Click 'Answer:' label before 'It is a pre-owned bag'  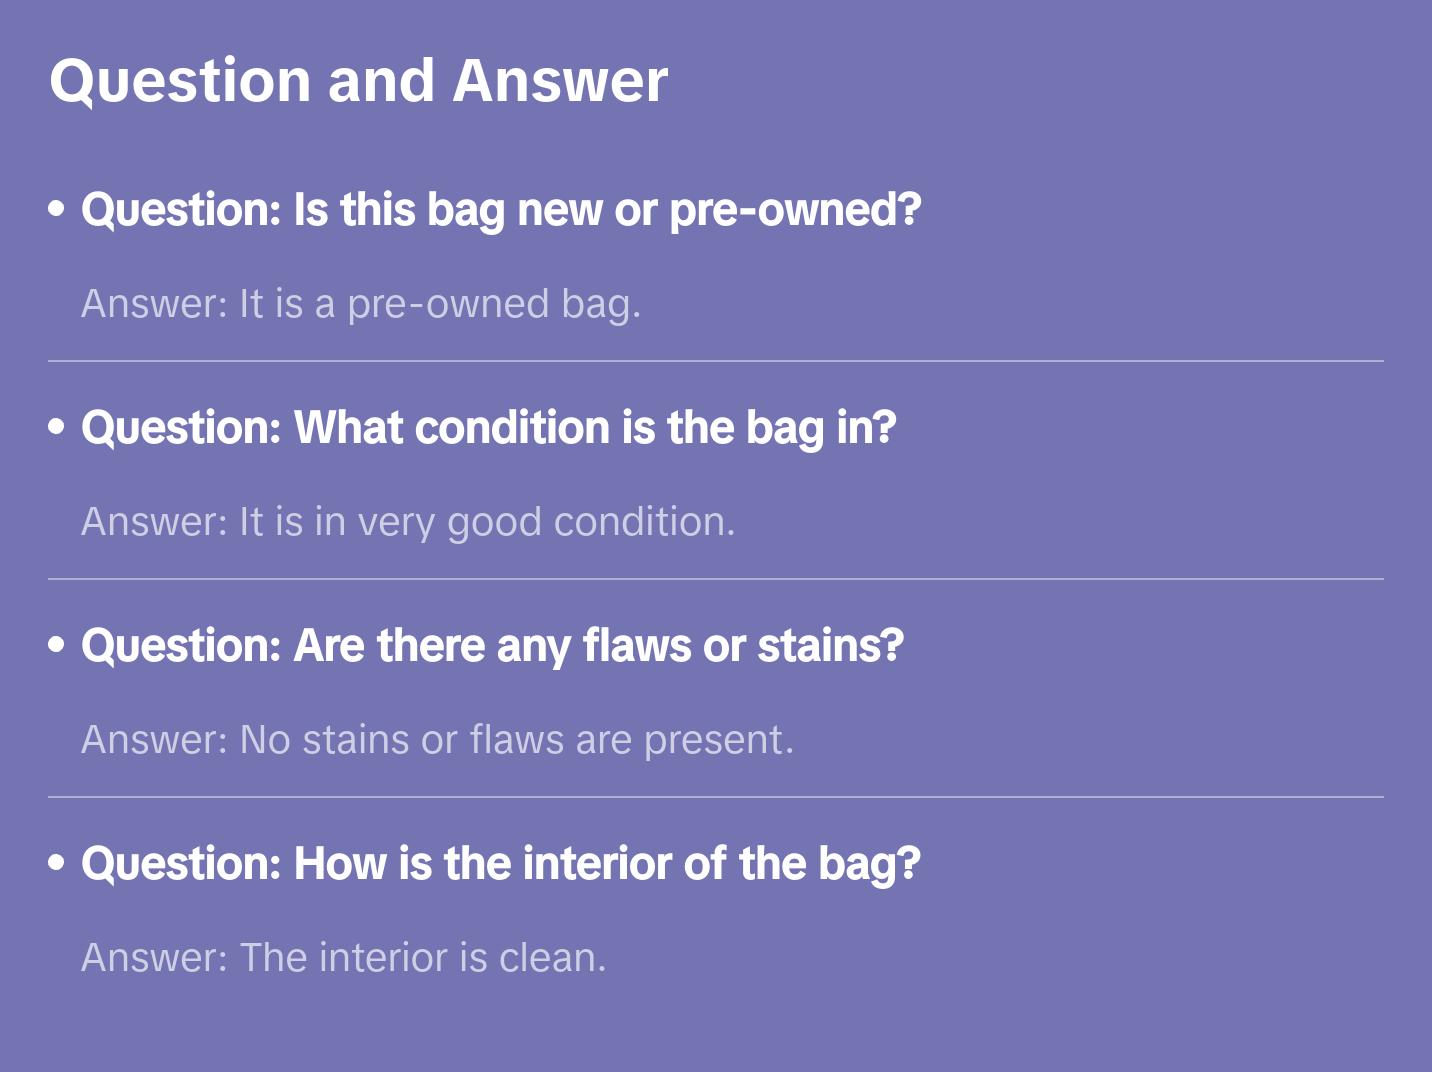point(155,304)
